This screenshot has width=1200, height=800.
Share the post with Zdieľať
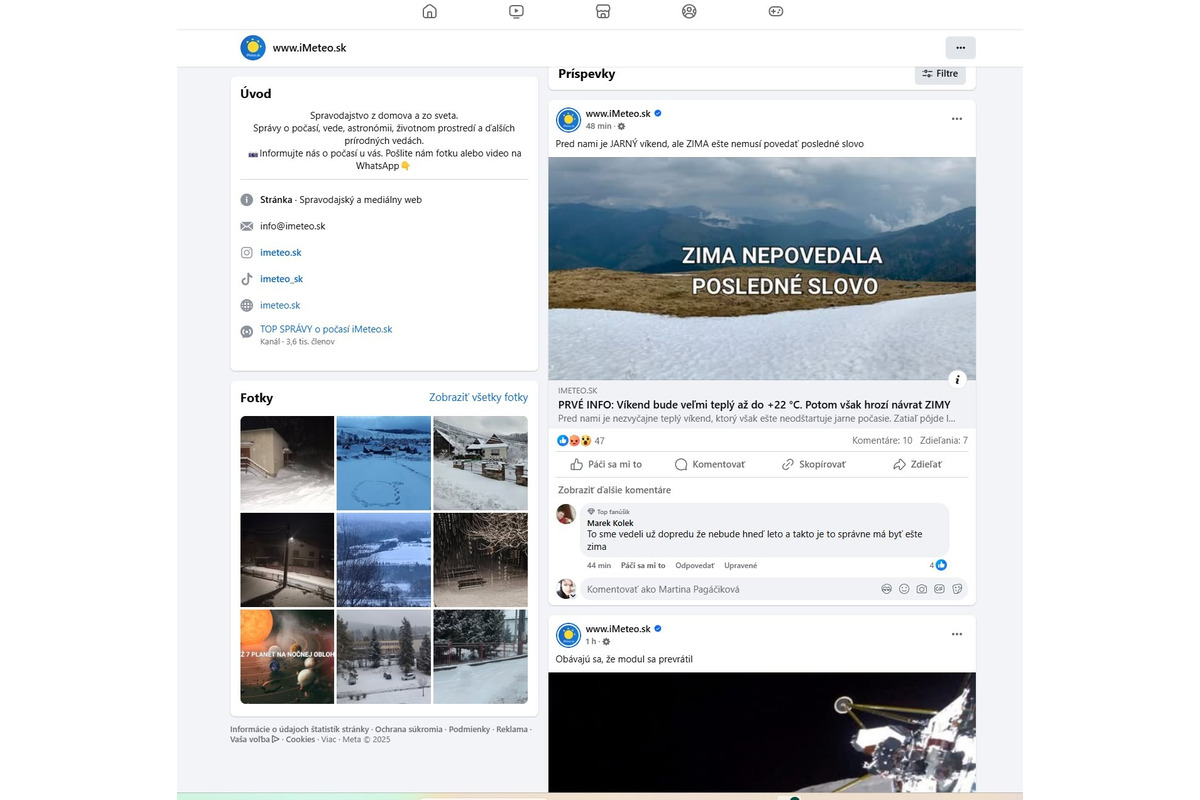917,464
